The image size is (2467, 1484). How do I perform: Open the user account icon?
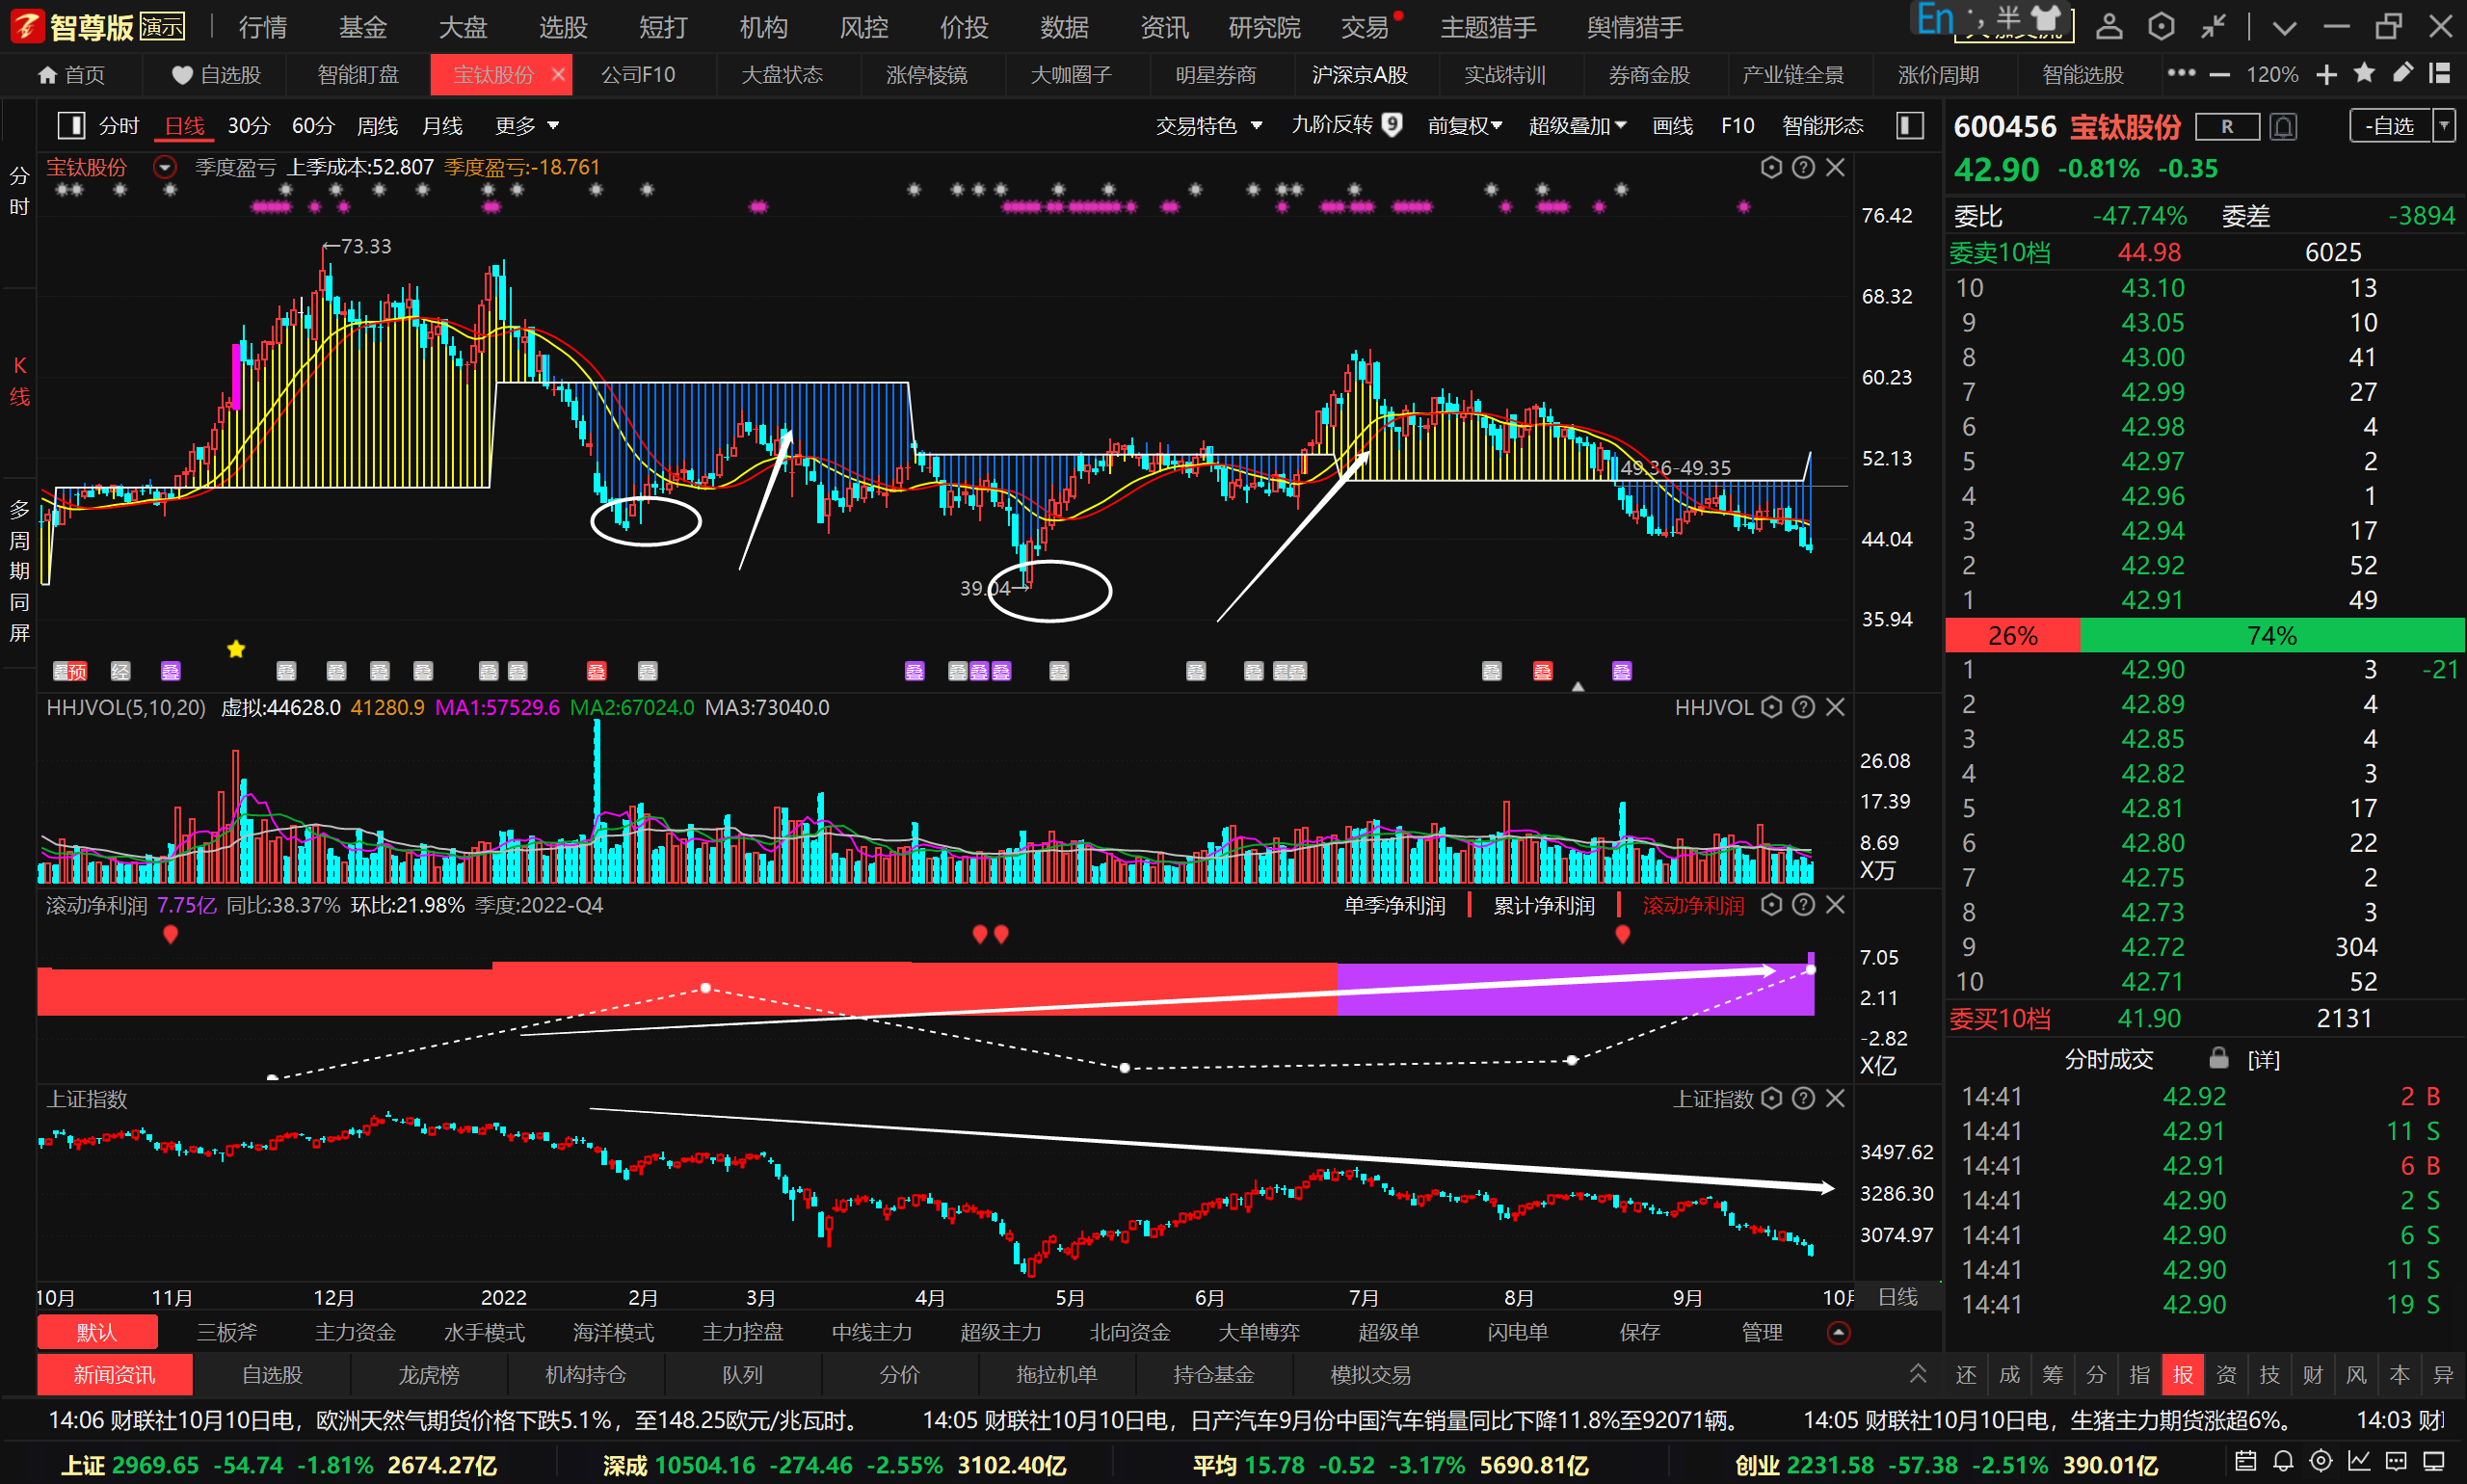click(2109, 26)
